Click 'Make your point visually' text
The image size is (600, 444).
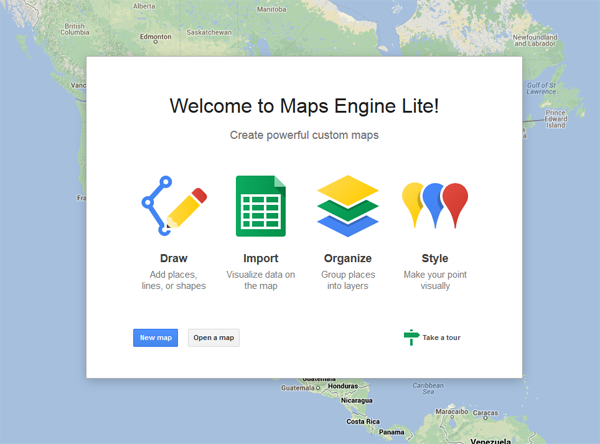(x=435, y=280)
